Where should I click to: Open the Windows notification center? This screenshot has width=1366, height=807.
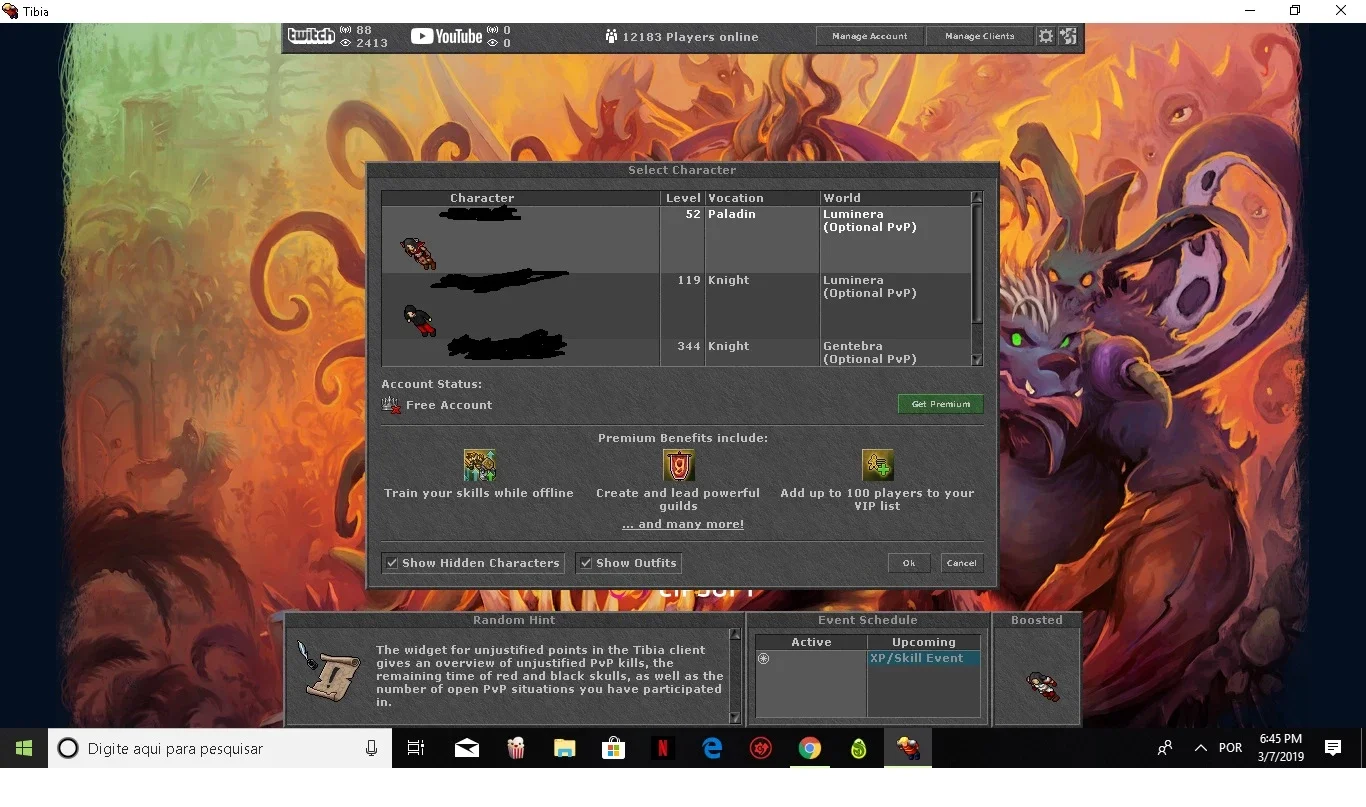tap(1333, 748)
